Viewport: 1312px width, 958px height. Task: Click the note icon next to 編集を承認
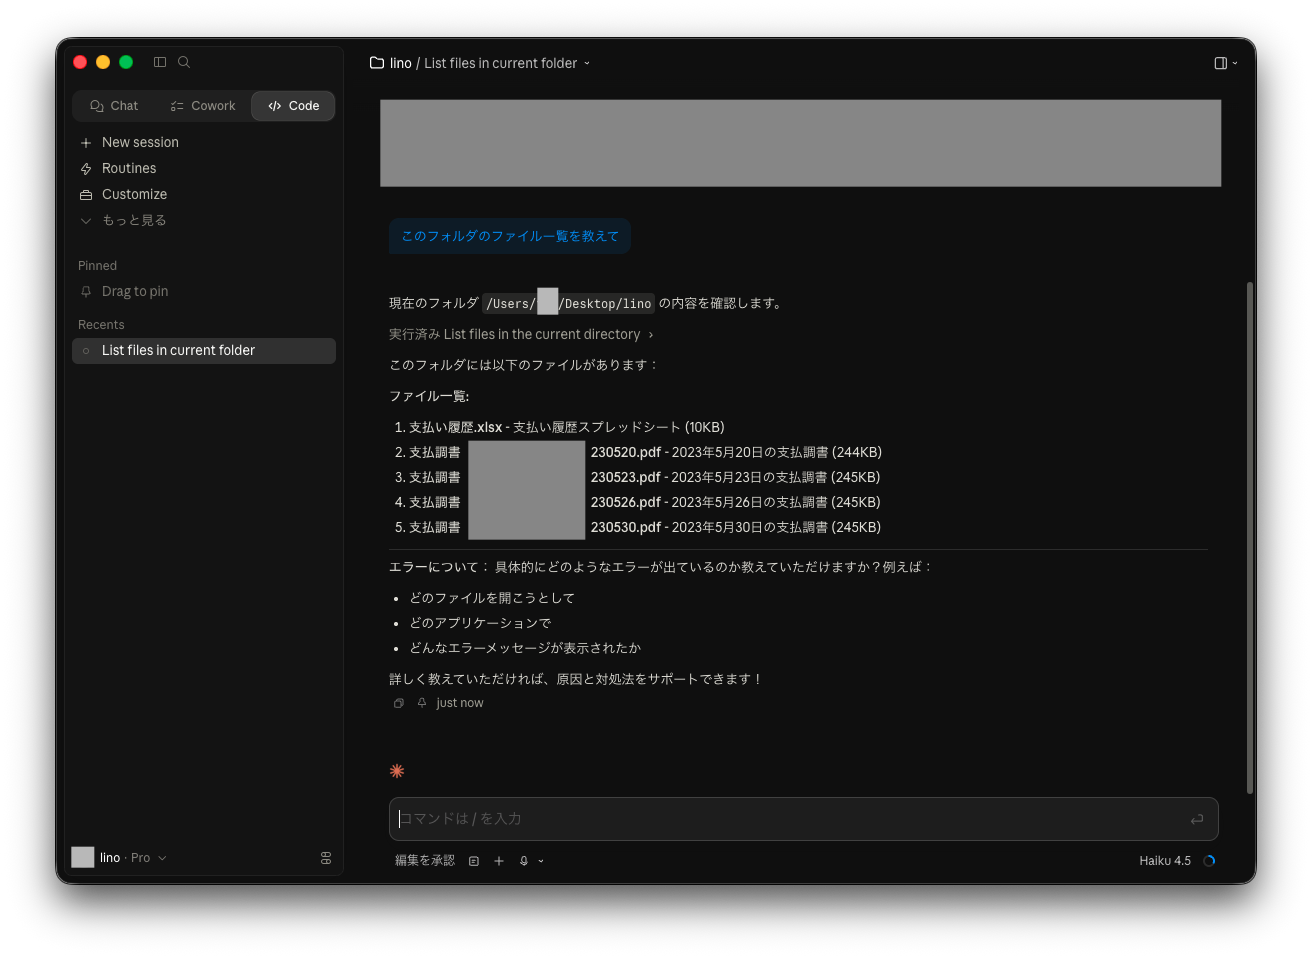click(474, 861)
